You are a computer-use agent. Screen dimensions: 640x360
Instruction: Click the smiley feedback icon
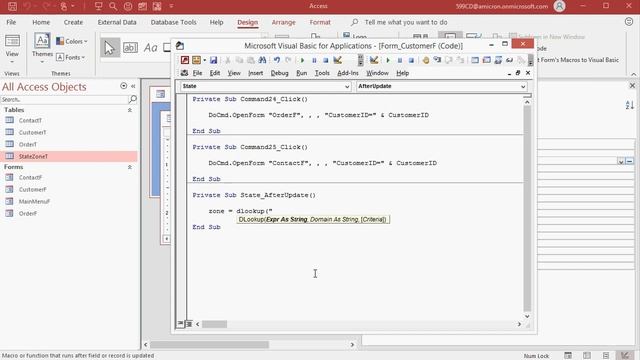pos(629,22)
